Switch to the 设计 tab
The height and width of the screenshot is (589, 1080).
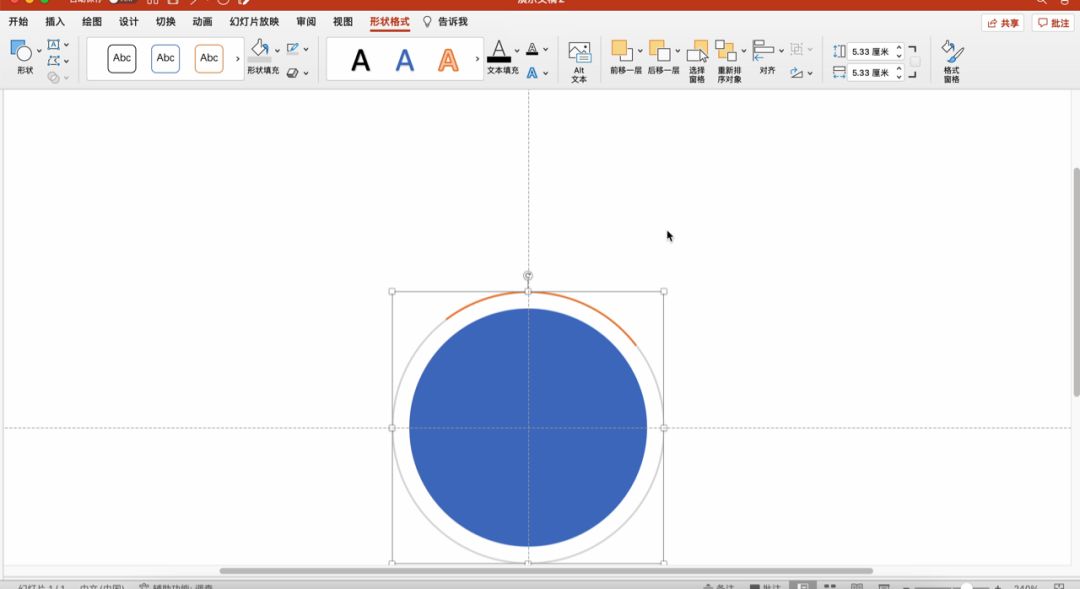click(129, 22)
